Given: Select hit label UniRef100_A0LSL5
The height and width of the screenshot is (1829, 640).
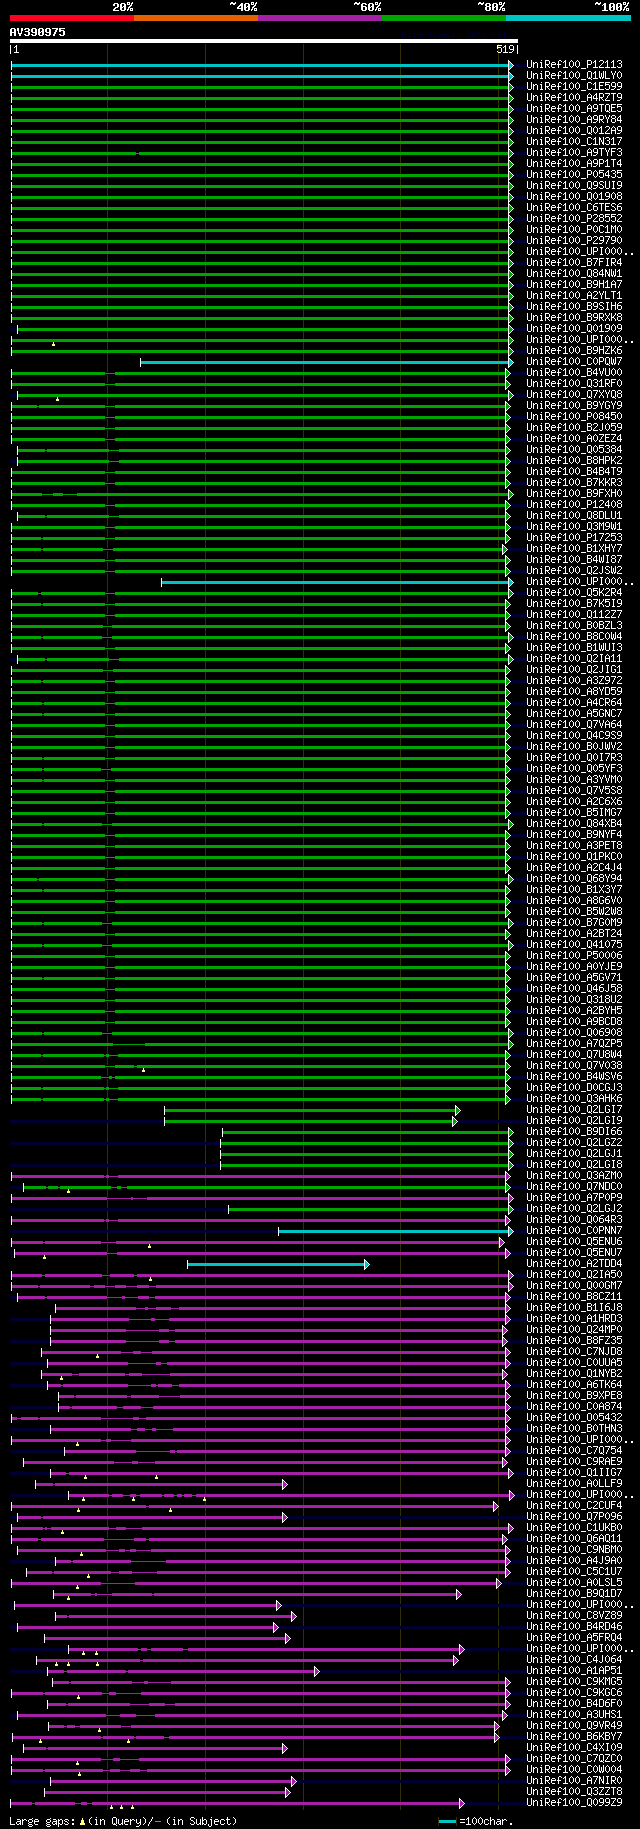Looking at the screenshot, I should click(574, 1583).
